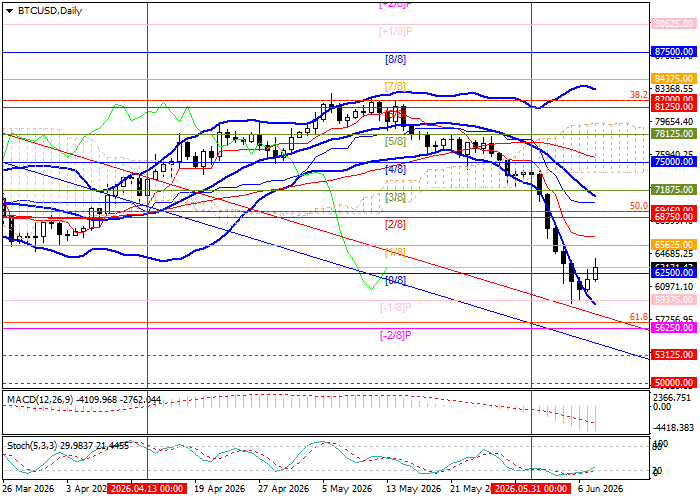700x500 pixels.
Task: Click the 2026.04.13 00:00 date marker
Action: [x=146, y=488]
